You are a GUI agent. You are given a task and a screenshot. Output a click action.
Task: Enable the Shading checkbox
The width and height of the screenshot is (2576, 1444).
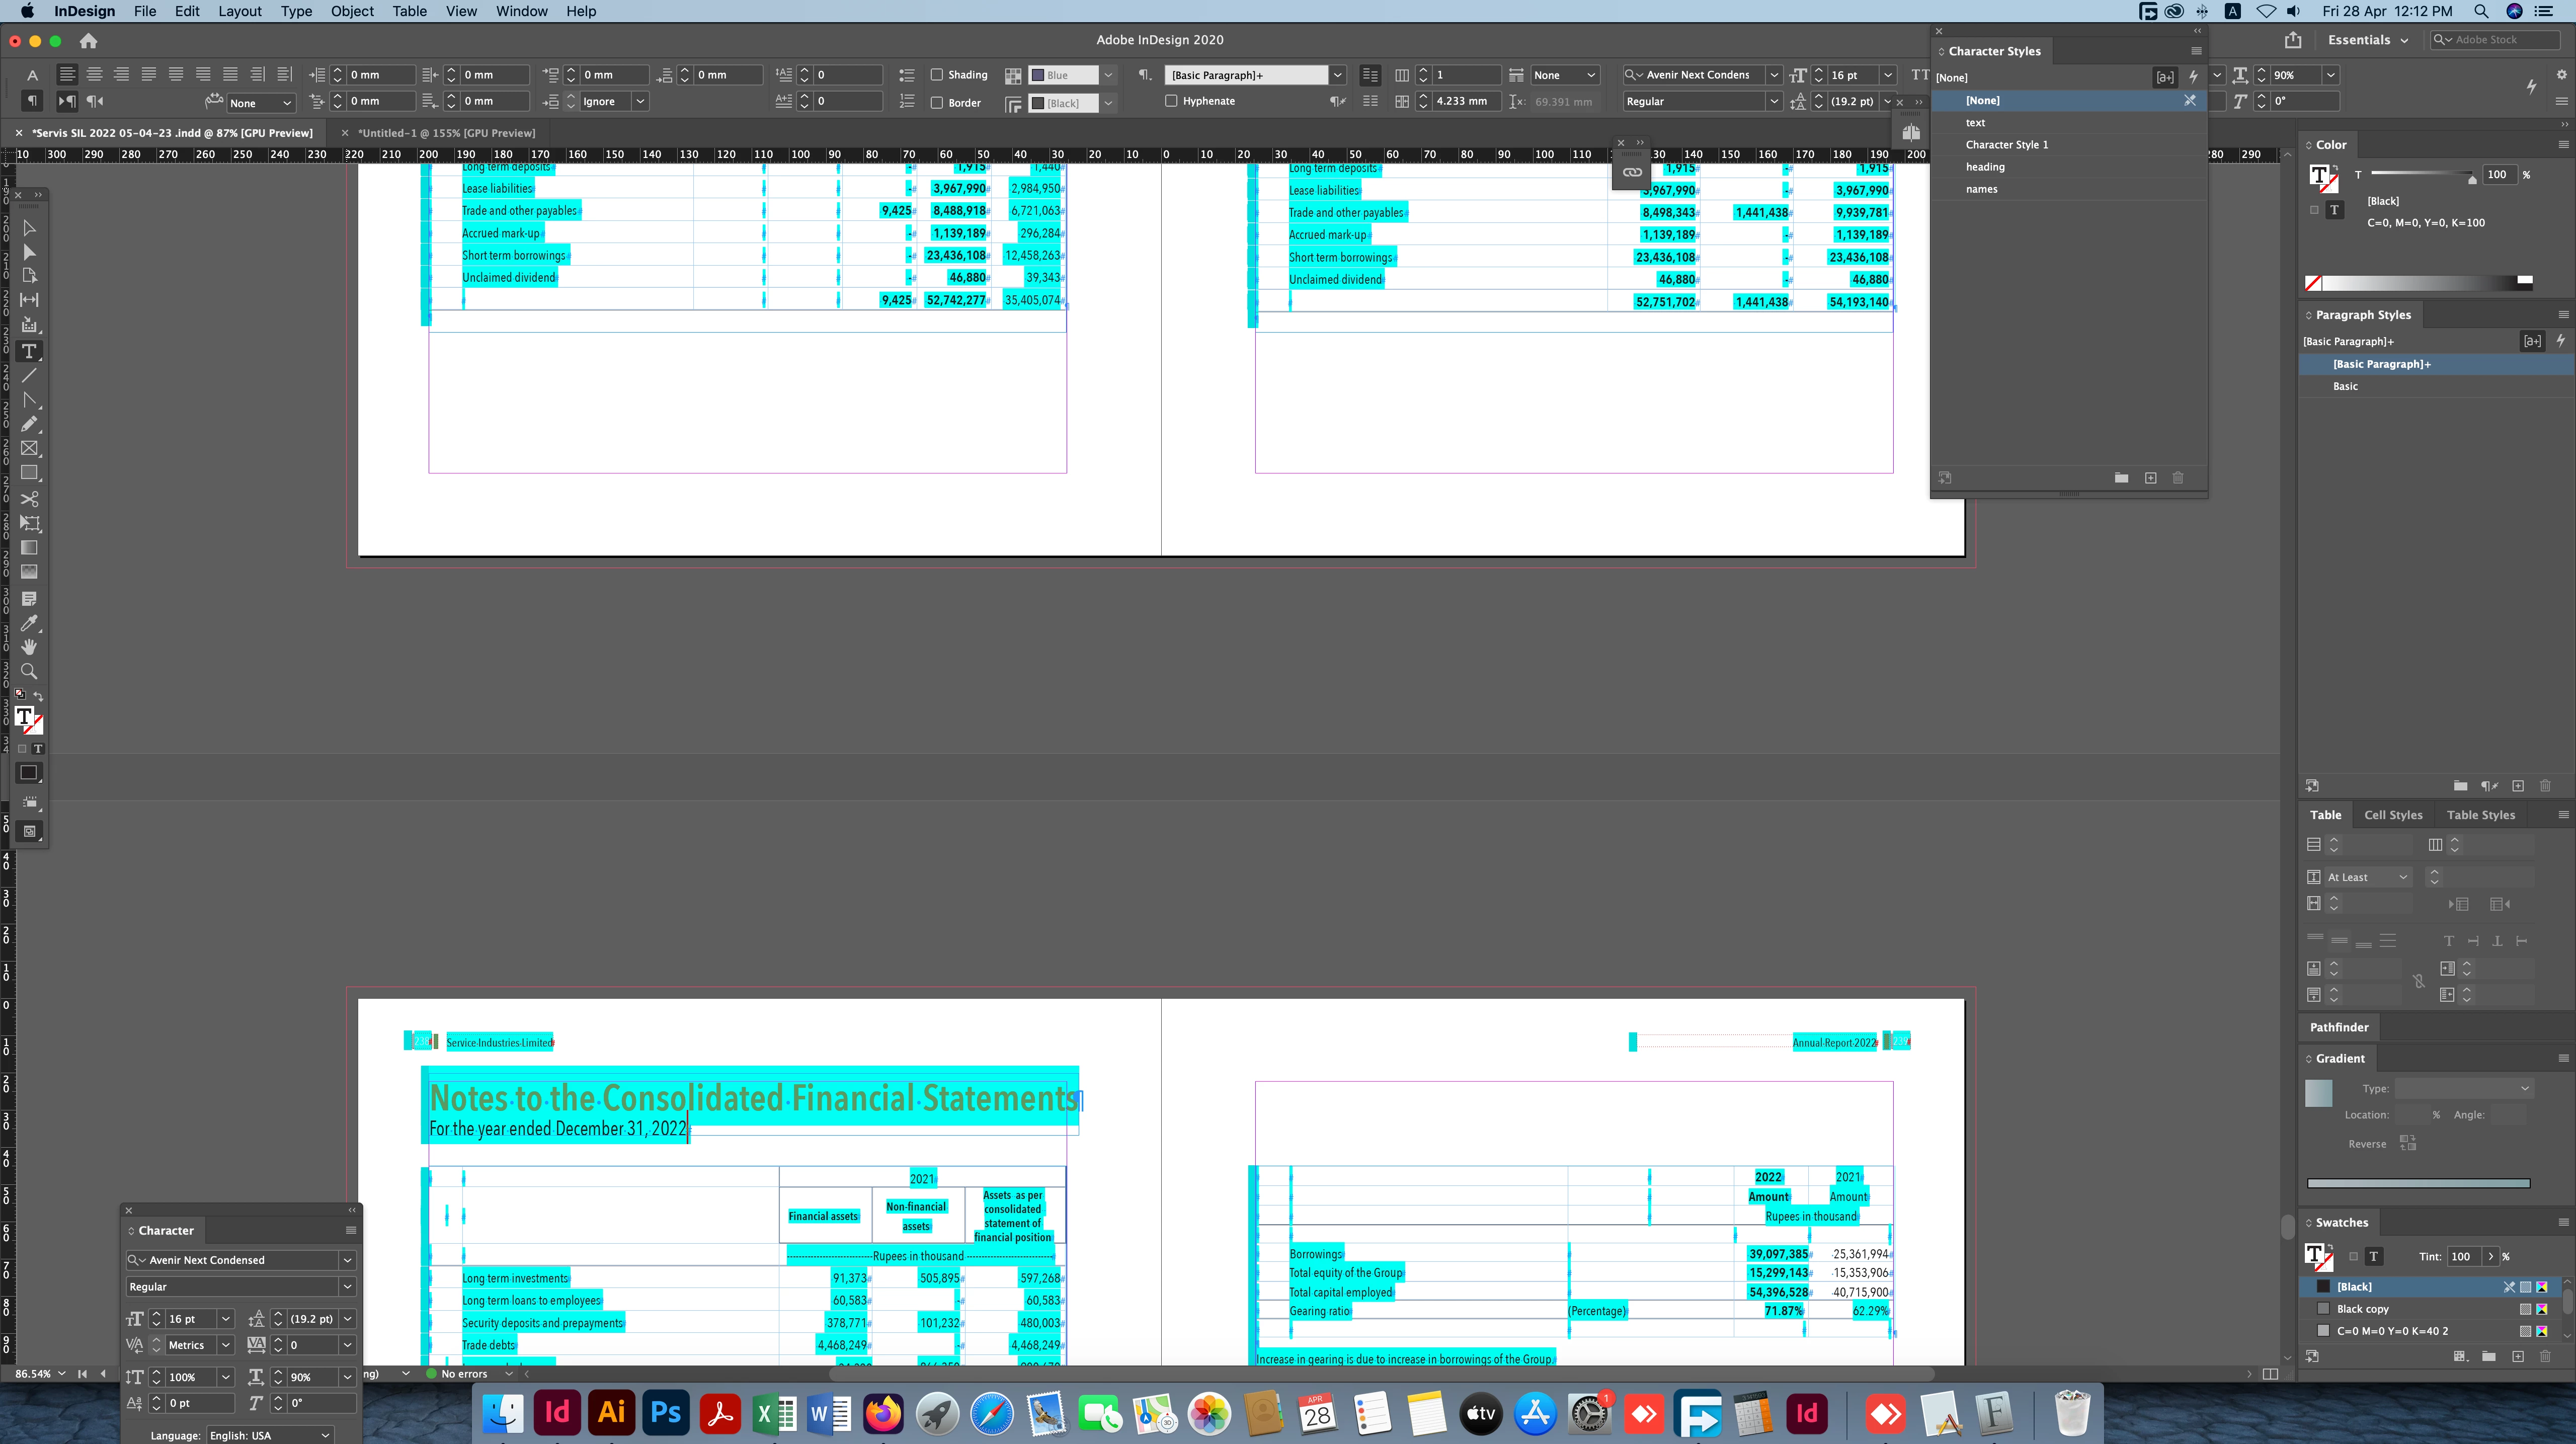point(937,75)
